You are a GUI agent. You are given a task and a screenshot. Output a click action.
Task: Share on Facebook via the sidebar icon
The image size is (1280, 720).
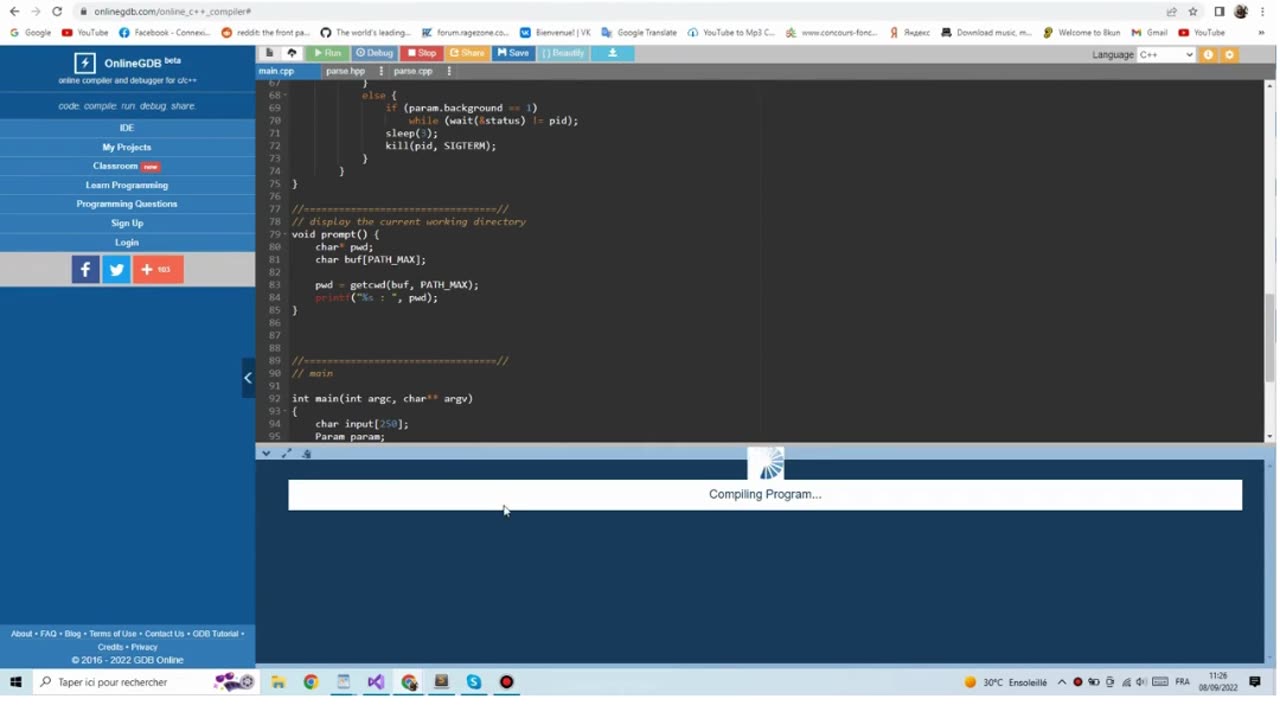click(x=85, y=269)
